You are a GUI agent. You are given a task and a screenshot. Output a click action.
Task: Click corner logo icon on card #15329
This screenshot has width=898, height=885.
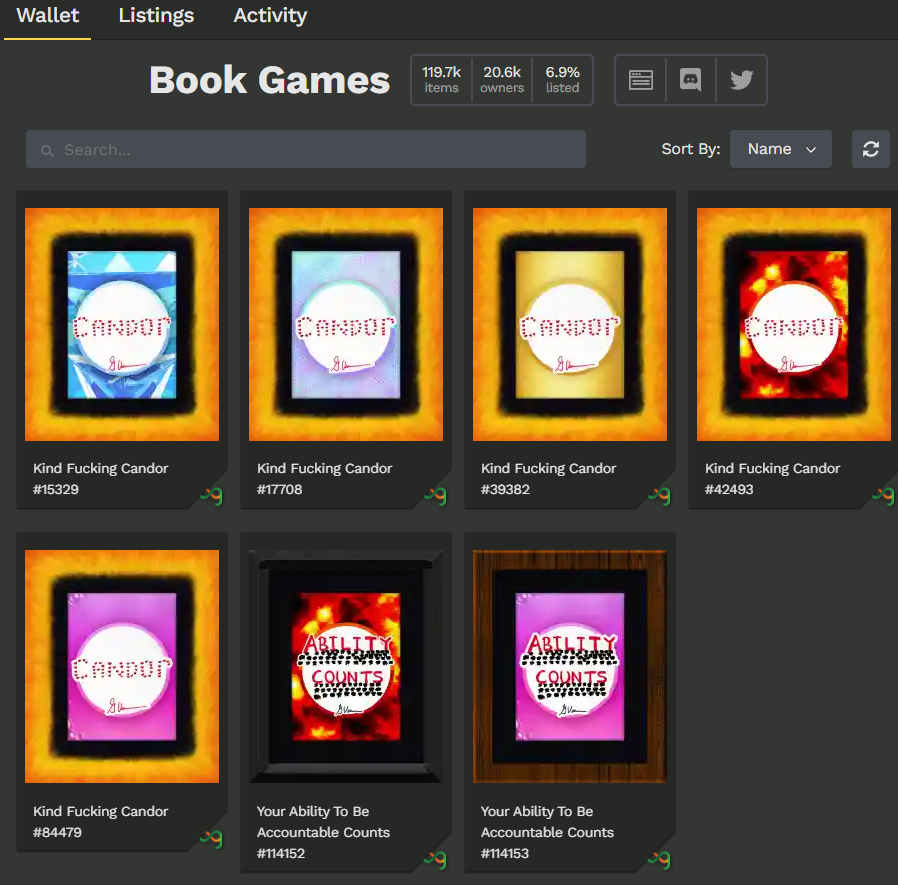click(211, 495)
